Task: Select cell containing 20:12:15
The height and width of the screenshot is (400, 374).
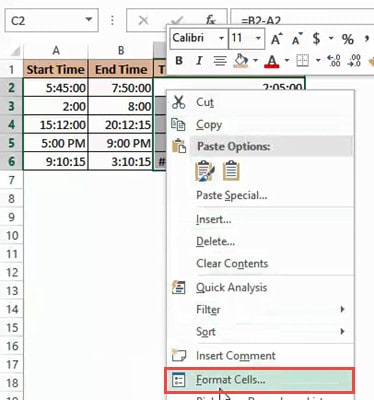Action: pyautogui.click(x=121, y=125)
